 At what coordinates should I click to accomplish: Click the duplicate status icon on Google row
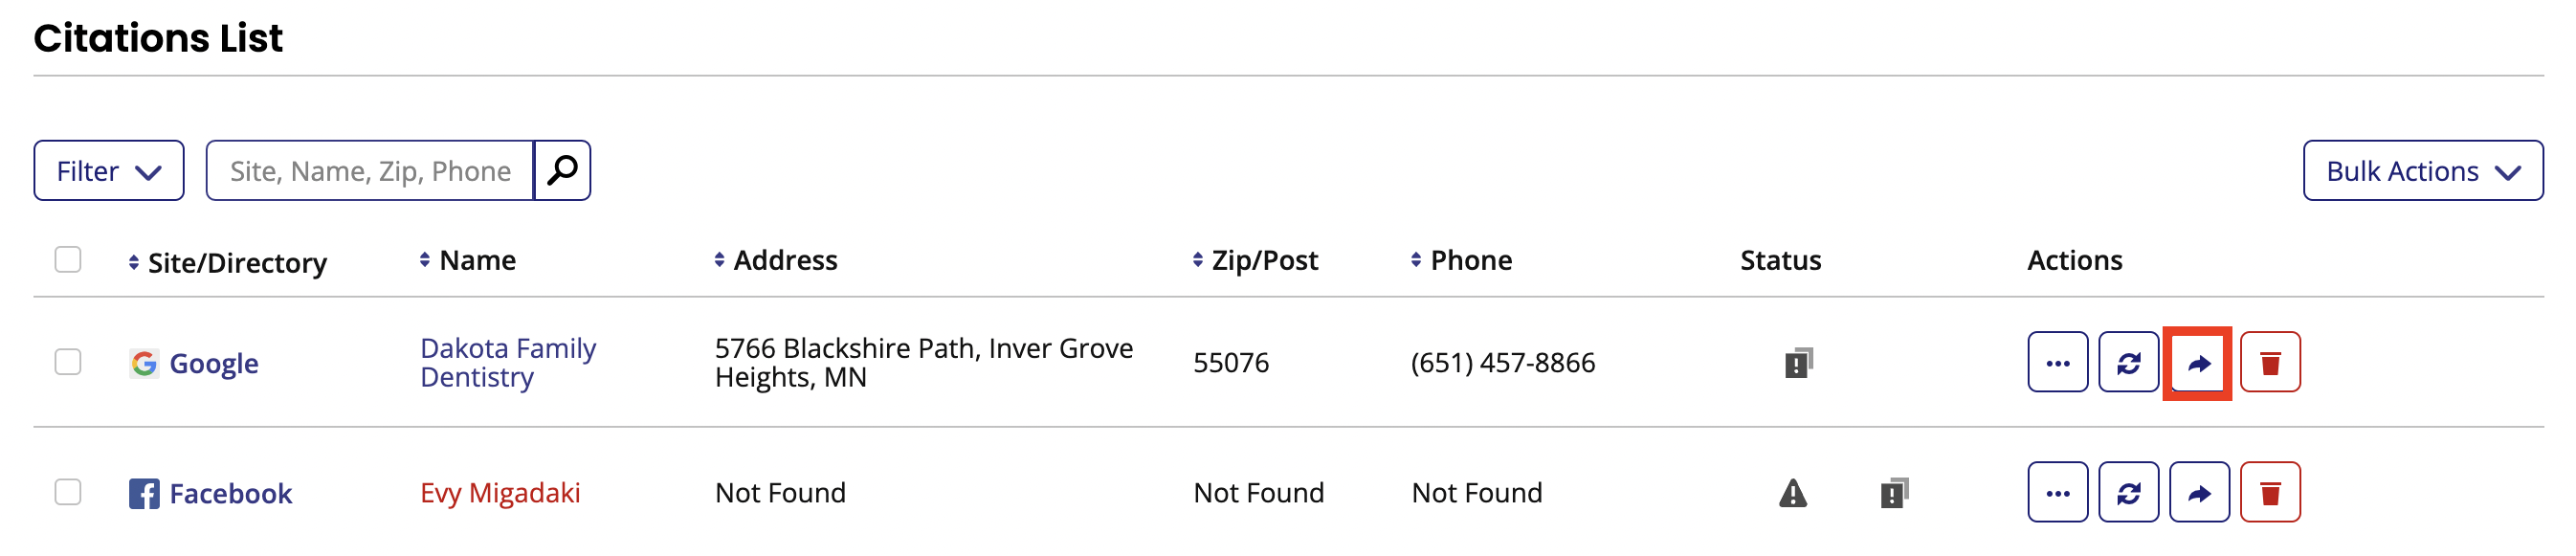[x=1797, y=363]
